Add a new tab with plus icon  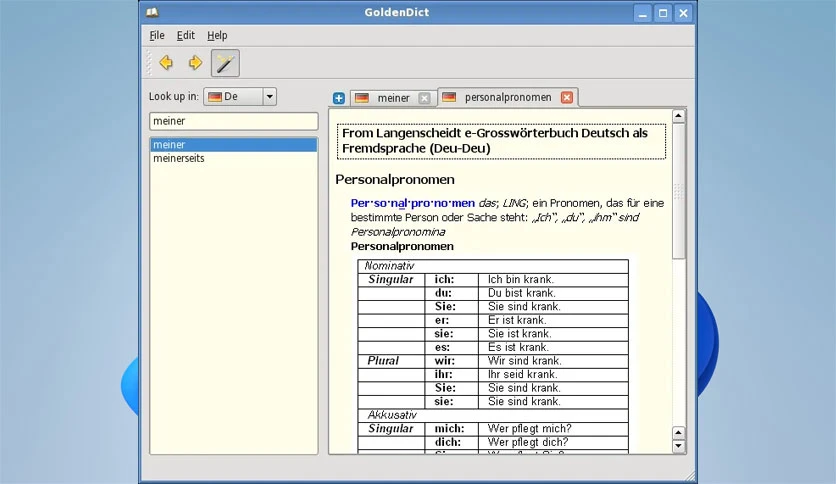339,98
